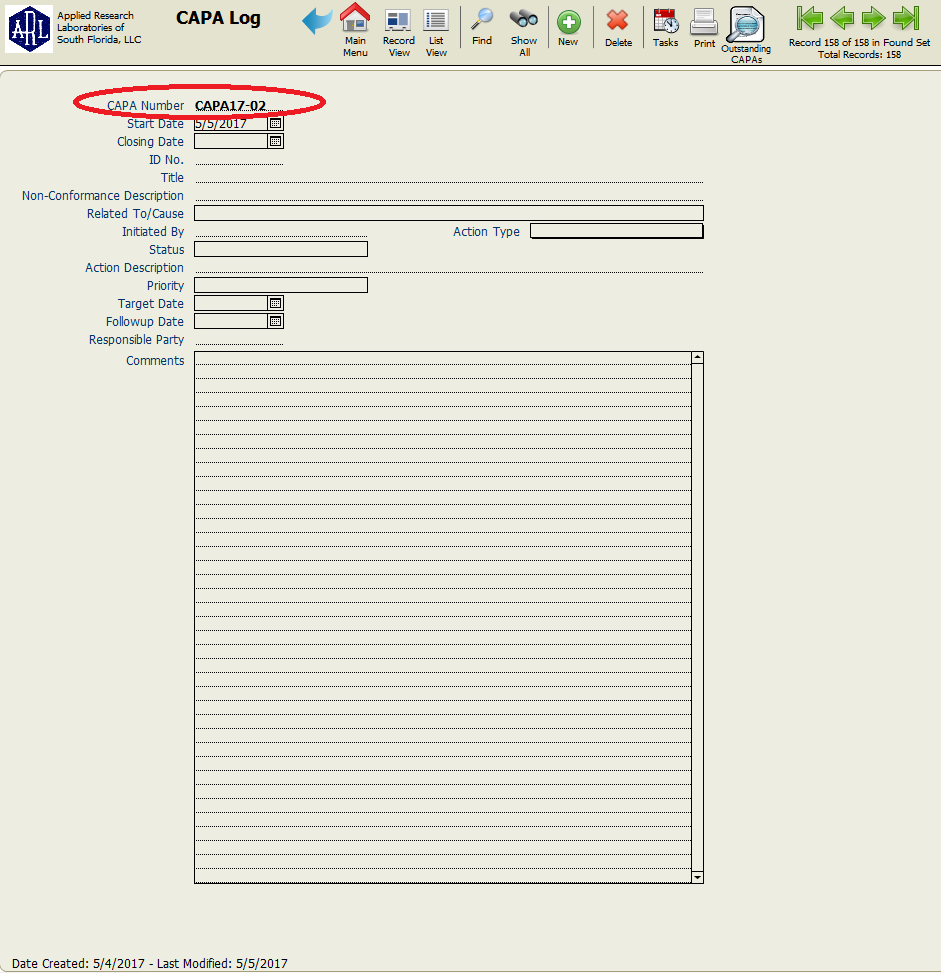The height and width of the screenshot is (973, 941).
Task: Open Start Date calendar picker
Action: 276,123
